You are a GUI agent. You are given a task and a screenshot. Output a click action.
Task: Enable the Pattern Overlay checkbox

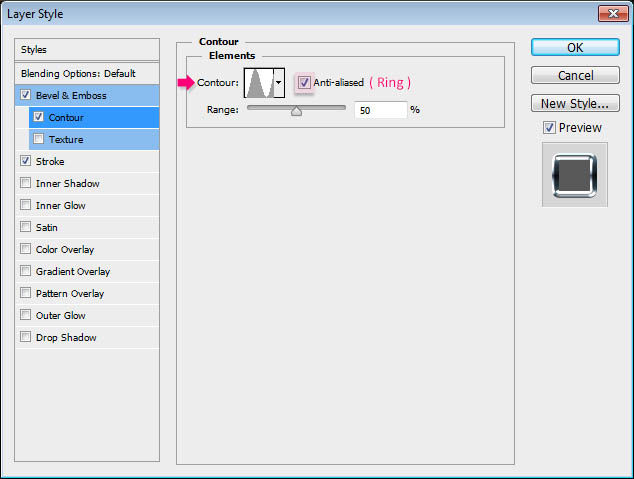[x=25, y=292]
